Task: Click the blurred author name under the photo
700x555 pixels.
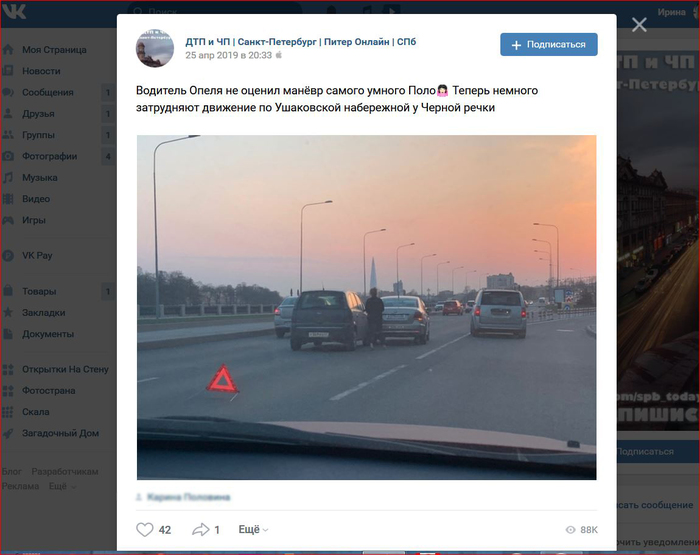Action: click(188, 497)
